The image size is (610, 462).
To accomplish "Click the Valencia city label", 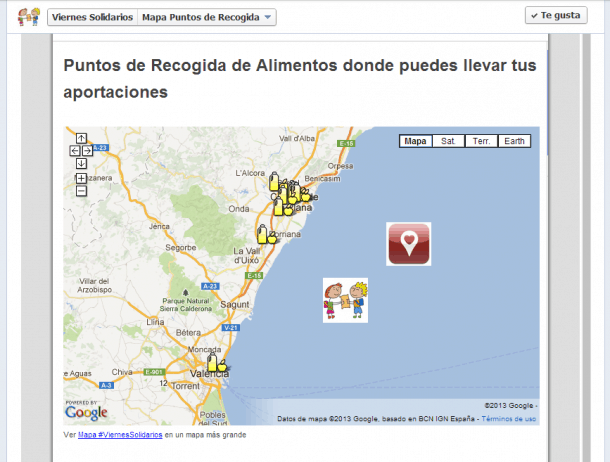I will tap(209, 374).
